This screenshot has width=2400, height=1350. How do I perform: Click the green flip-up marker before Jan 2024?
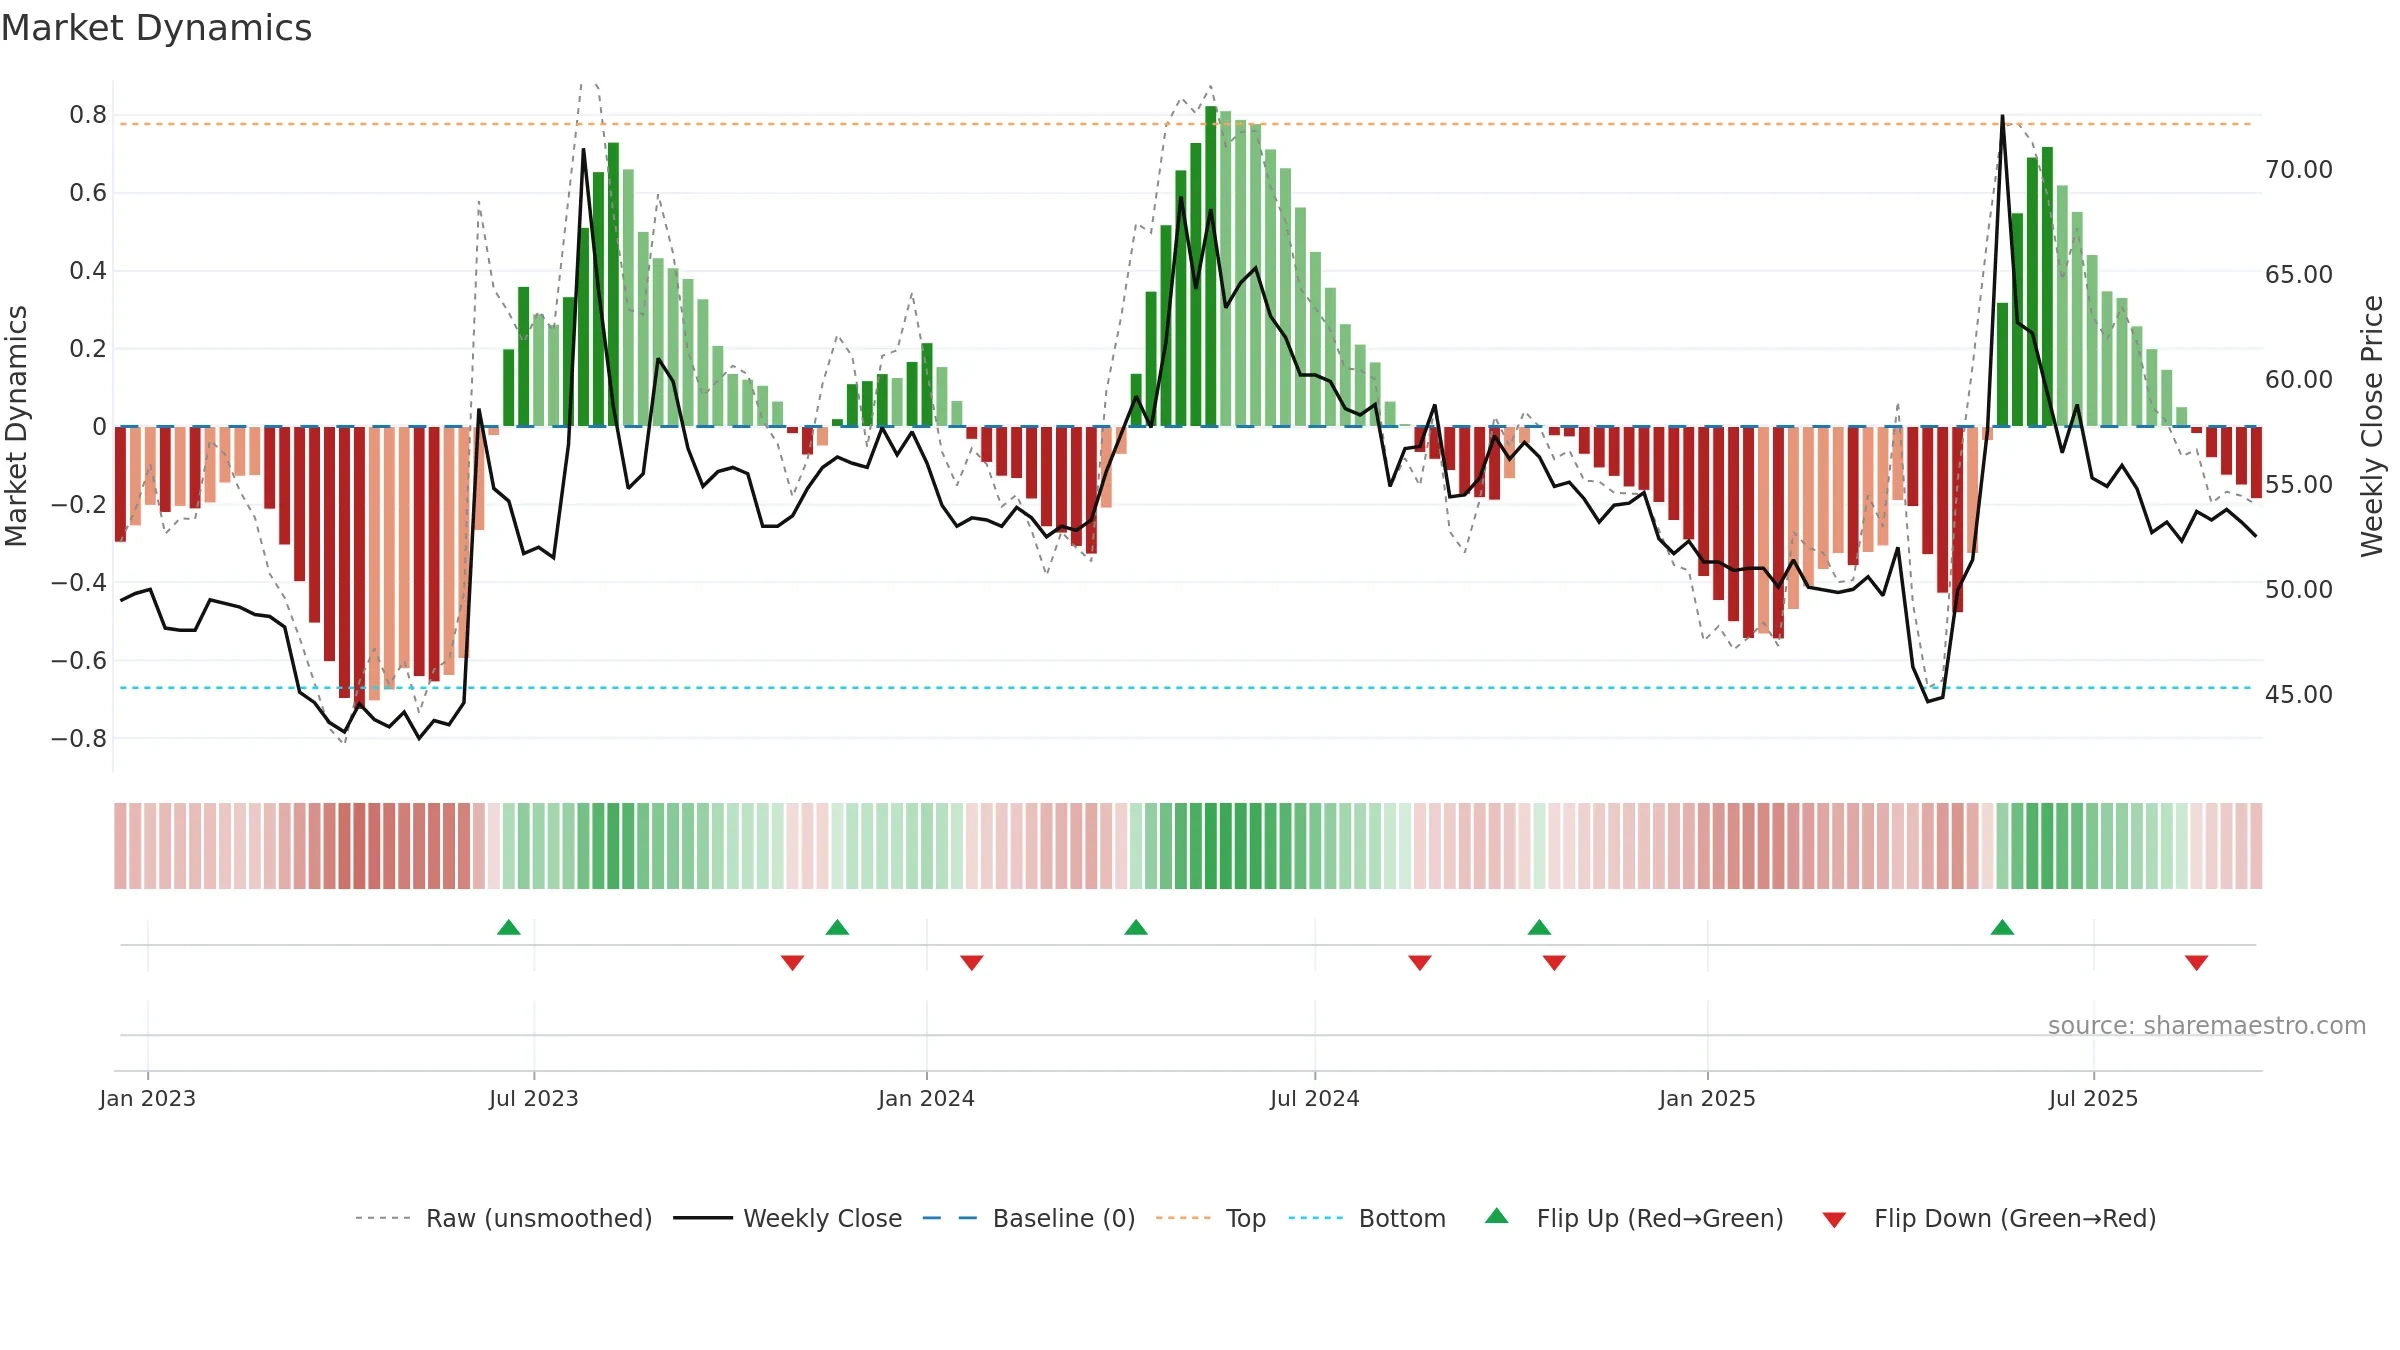click(838, 927)
